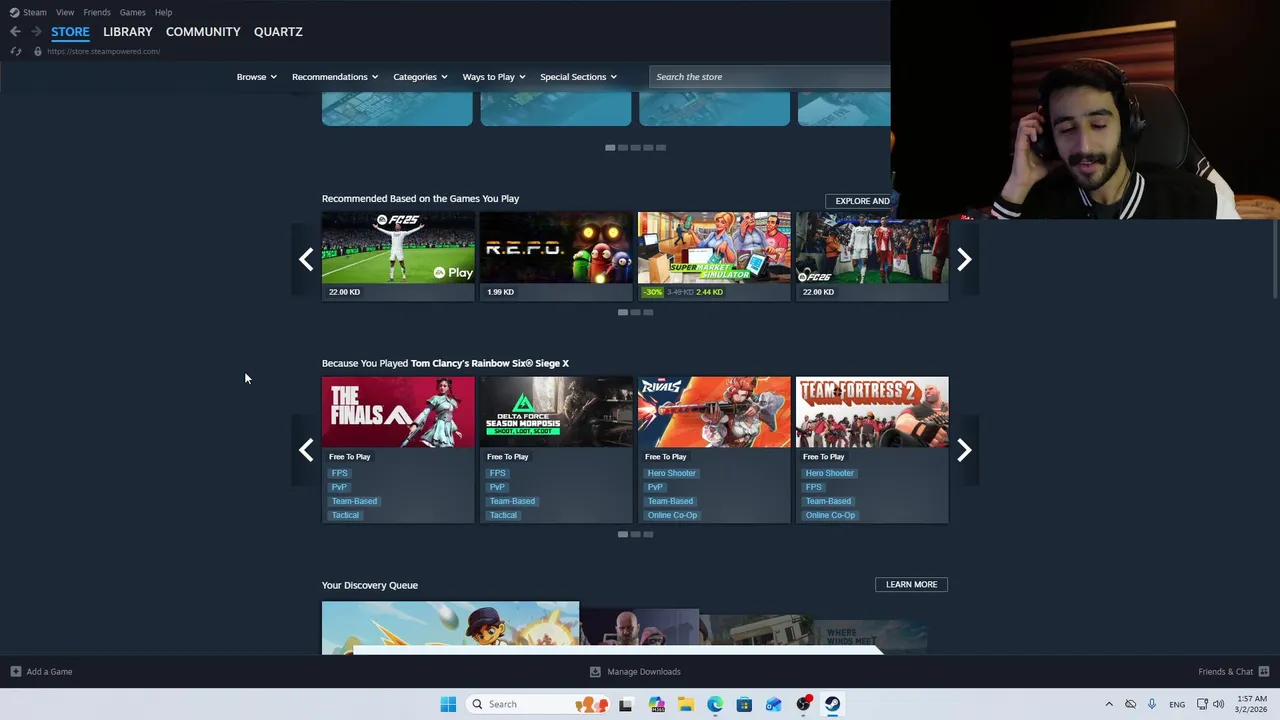Open the Windows Start menu

pos(448,704)
